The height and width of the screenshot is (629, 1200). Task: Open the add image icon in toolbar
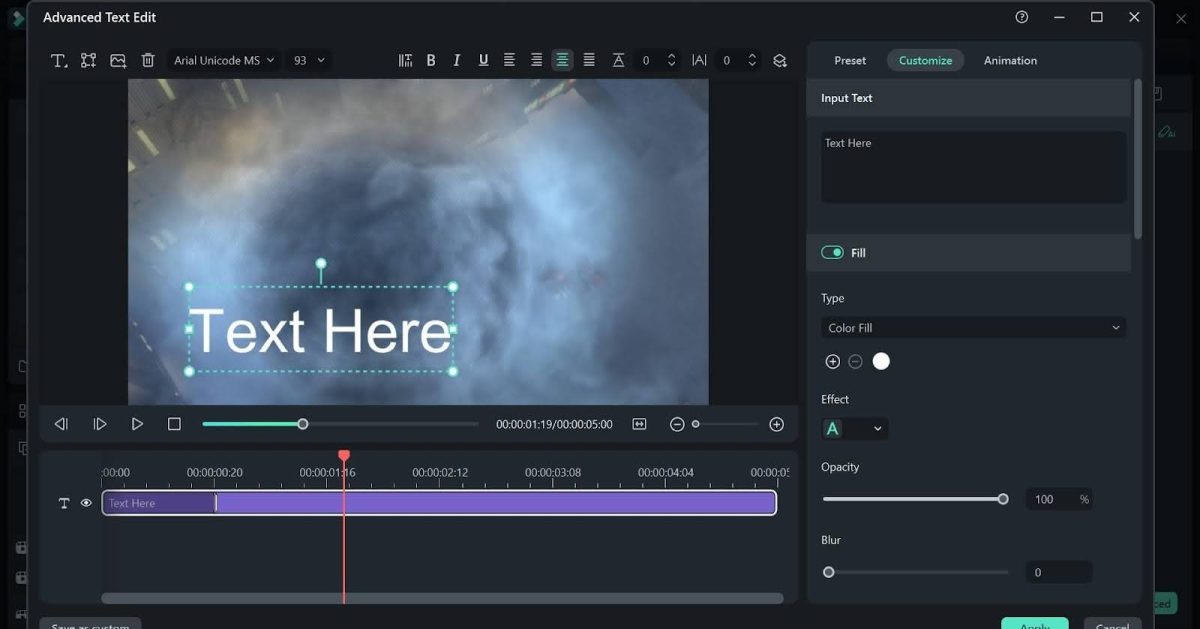pos(117,60)
